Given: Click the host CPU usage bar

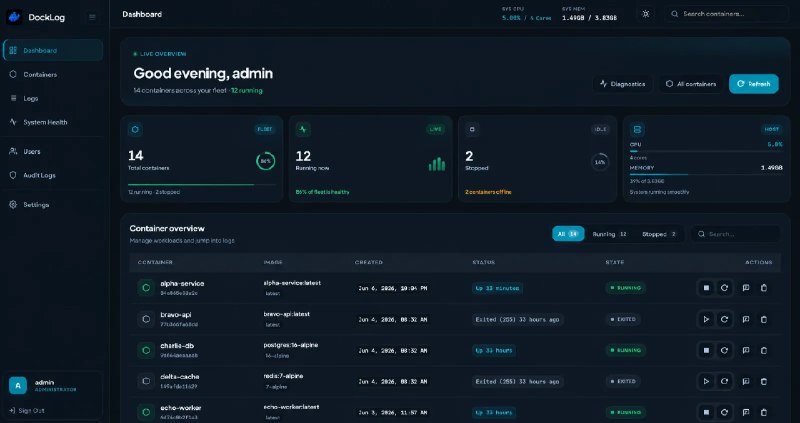Looking at the screenshot, I should tap(706, 151).
